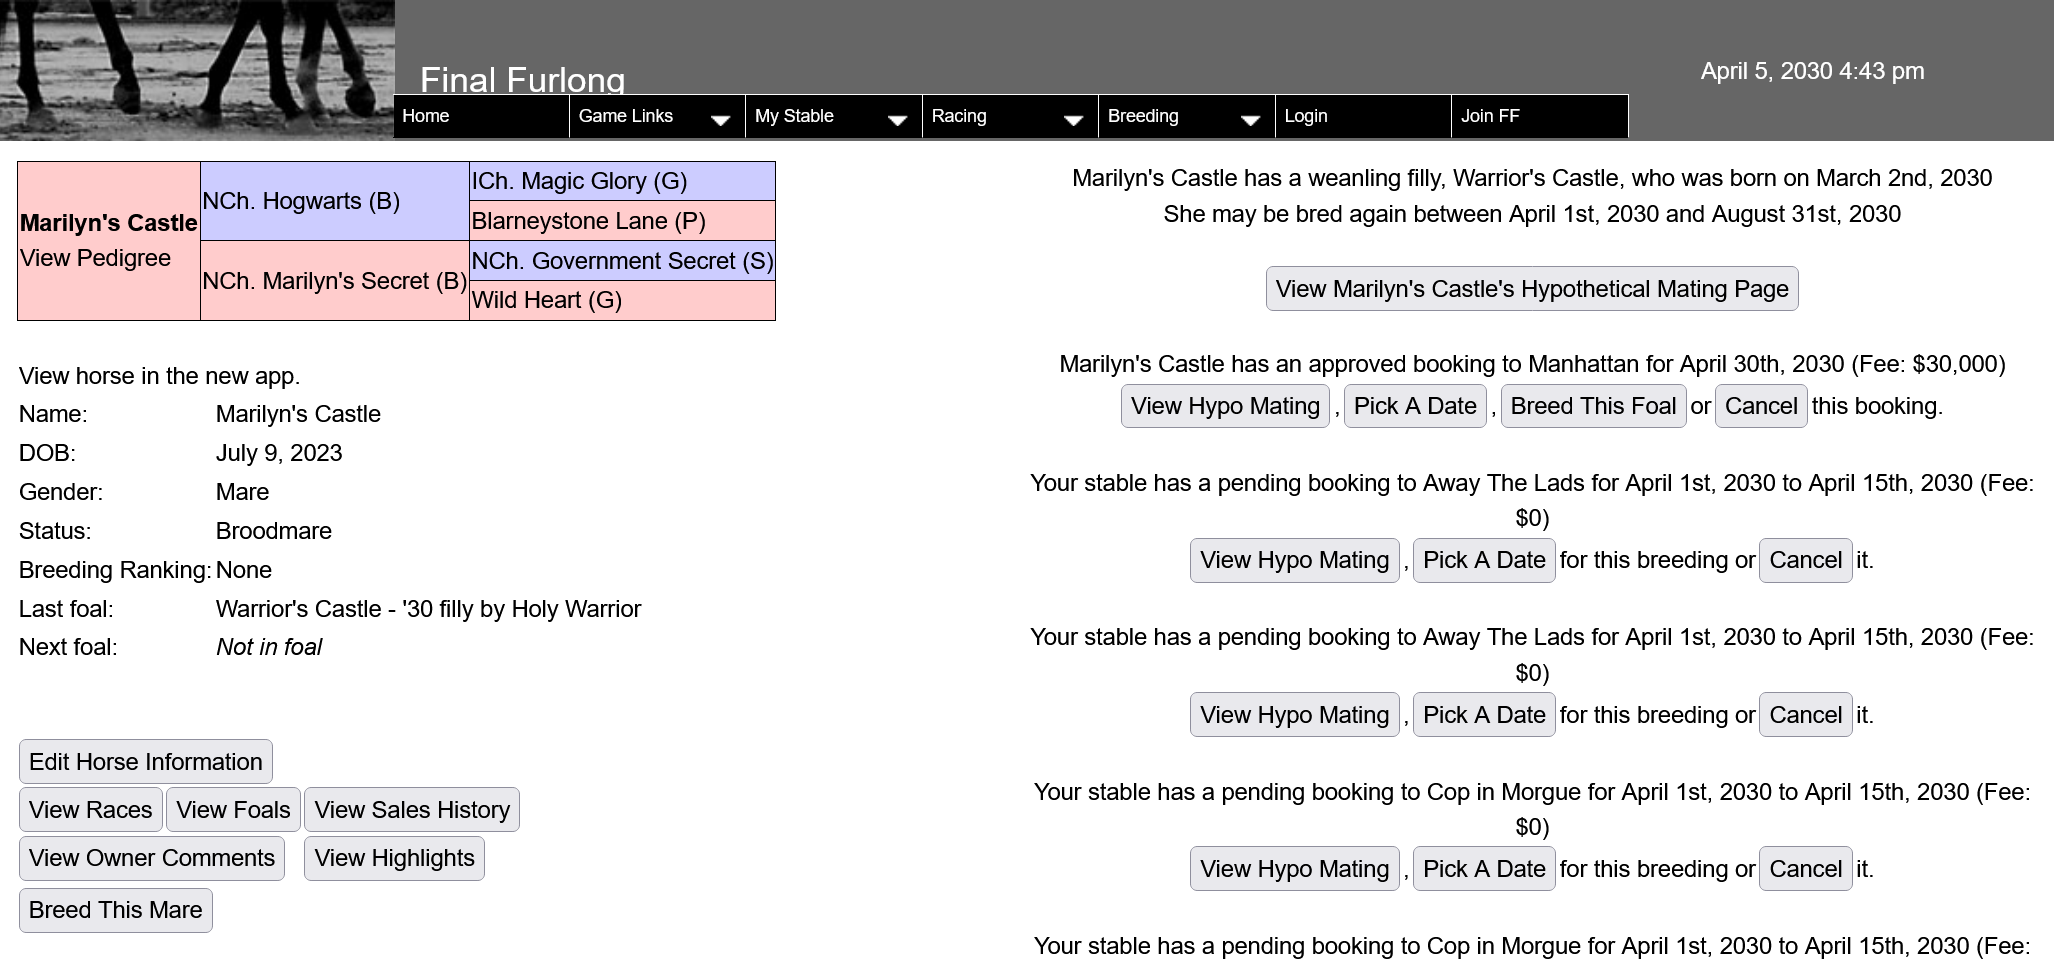
Task: Click Pick A Date for Cop in Morgue booking
Action: (x=1483, y=869)
